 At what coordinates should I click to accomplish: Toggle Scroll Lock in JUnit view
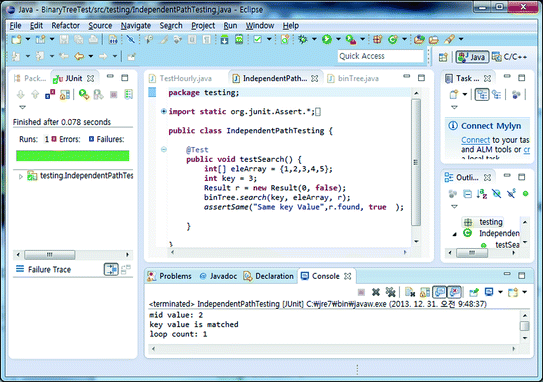[65, 94]
